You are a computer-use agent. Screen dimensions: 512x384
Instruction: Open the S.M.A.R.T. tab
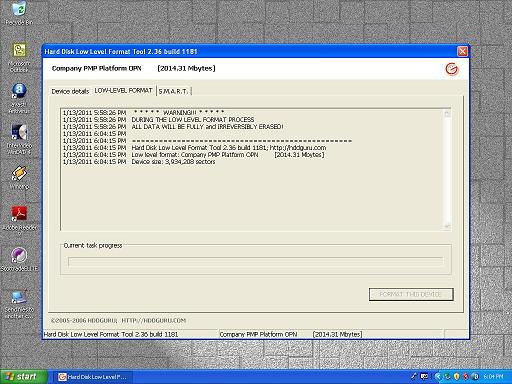pos(174,91)
